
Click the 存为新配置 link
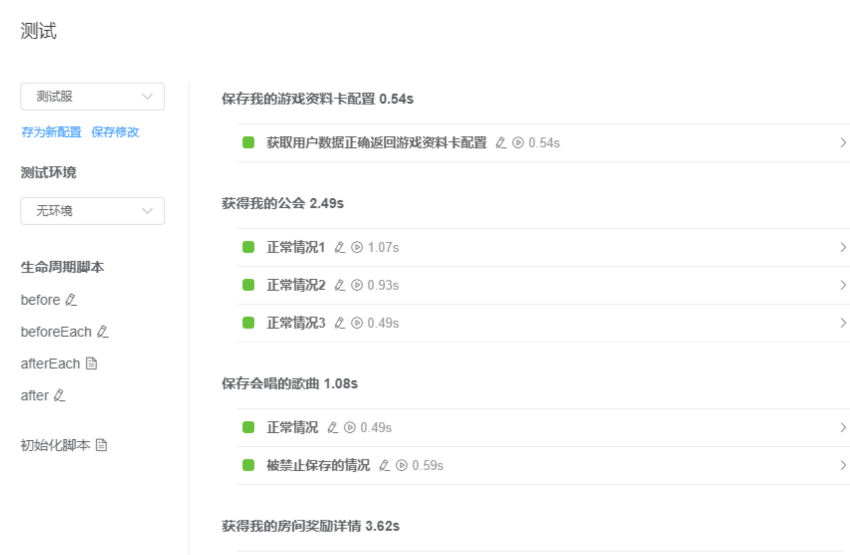[51, 132]
